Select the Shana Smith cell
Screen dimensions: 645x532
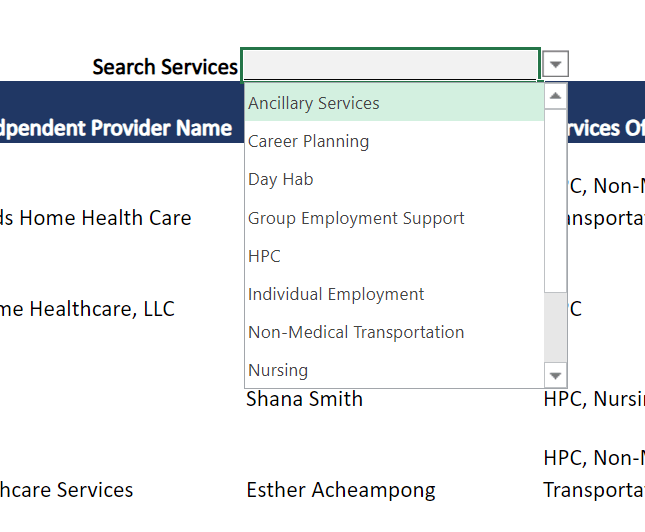[x=304, y=399]
